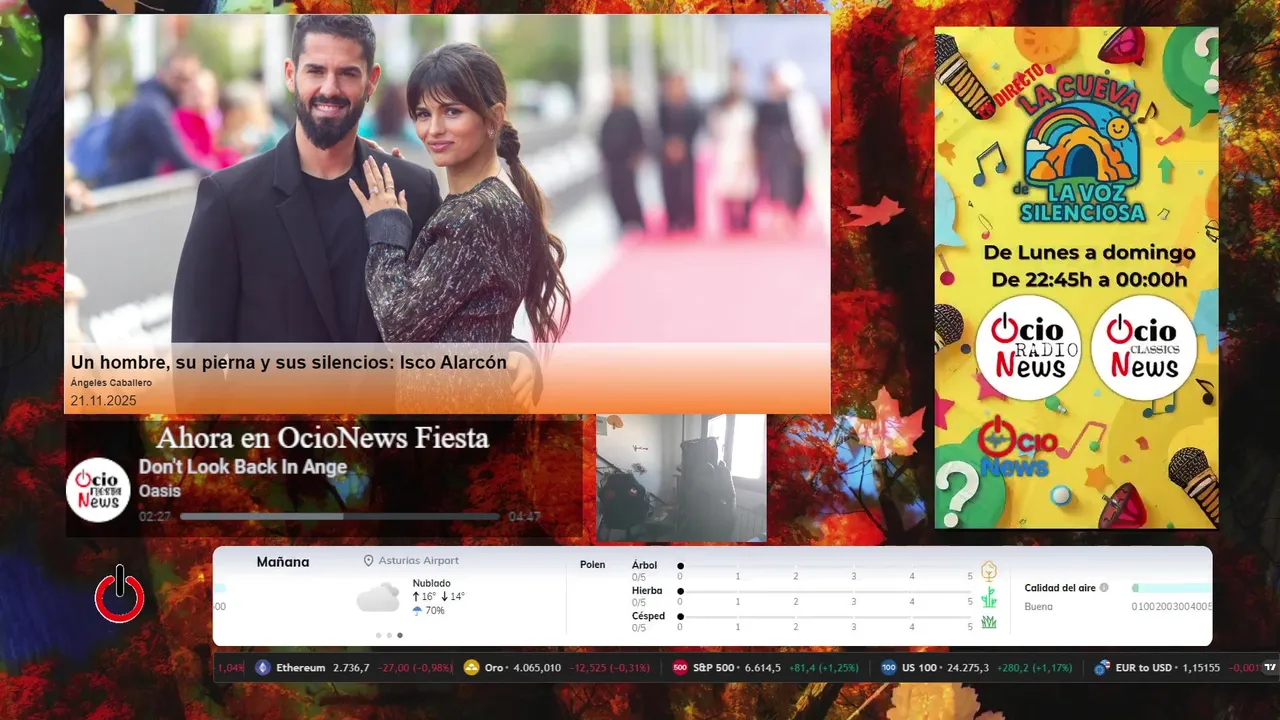Click the Ocio Radio News circle logo
1280x720 pixels.
click(x=1028, y=348)
